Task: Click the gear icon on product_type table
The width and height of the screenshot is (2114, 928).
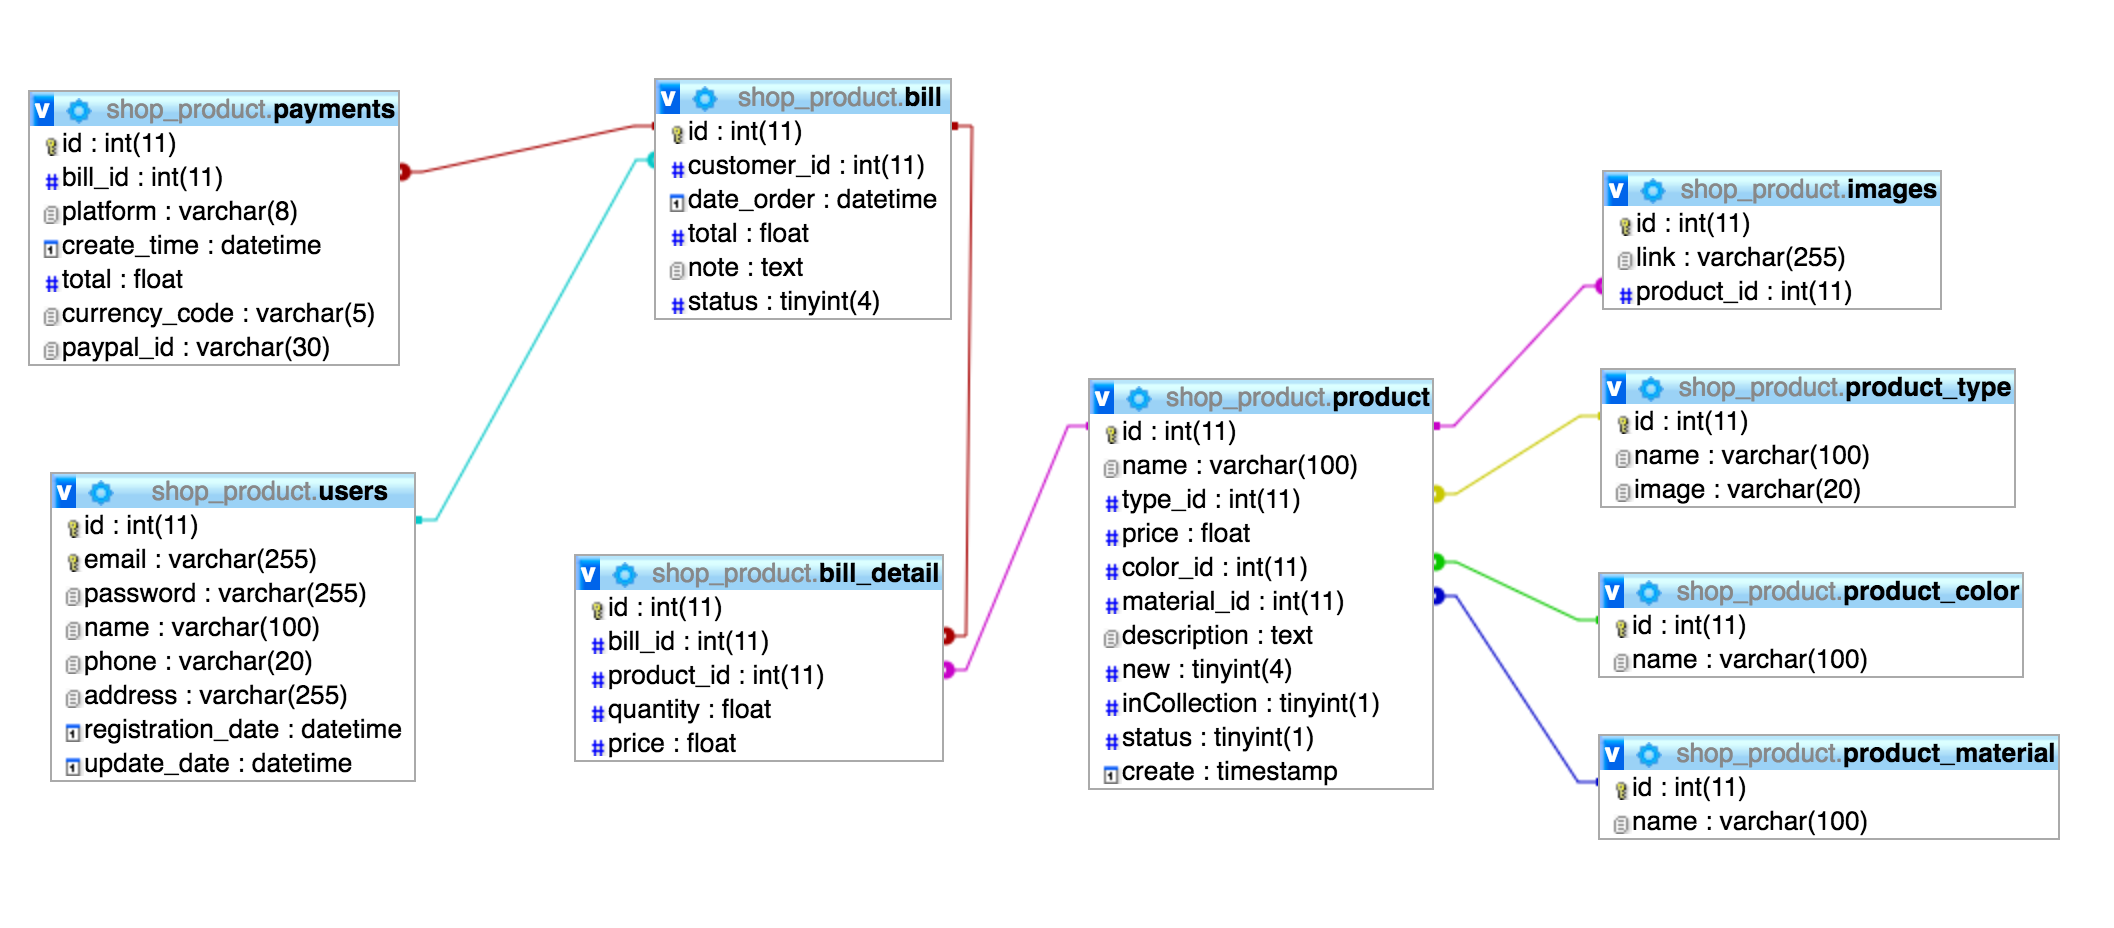Action: (1651, 388)
